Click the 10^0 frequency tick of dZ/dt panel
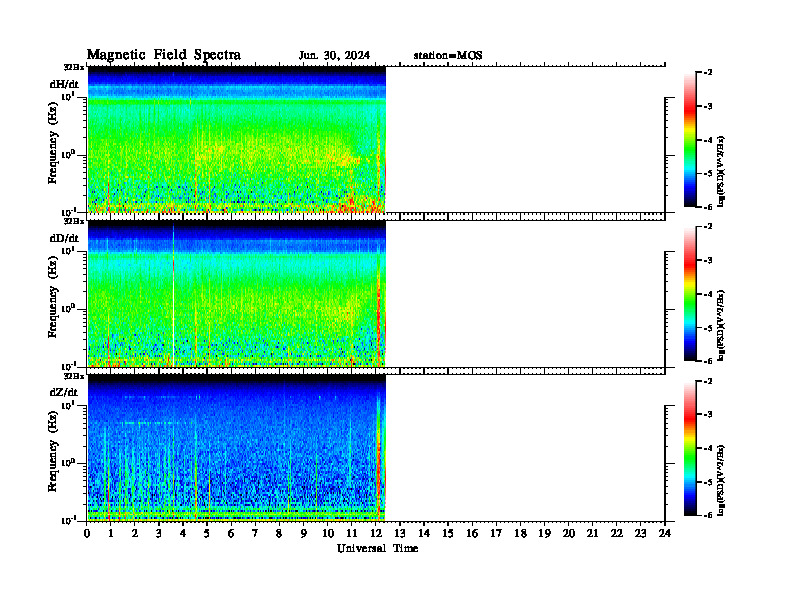 (x=67, y=462)
